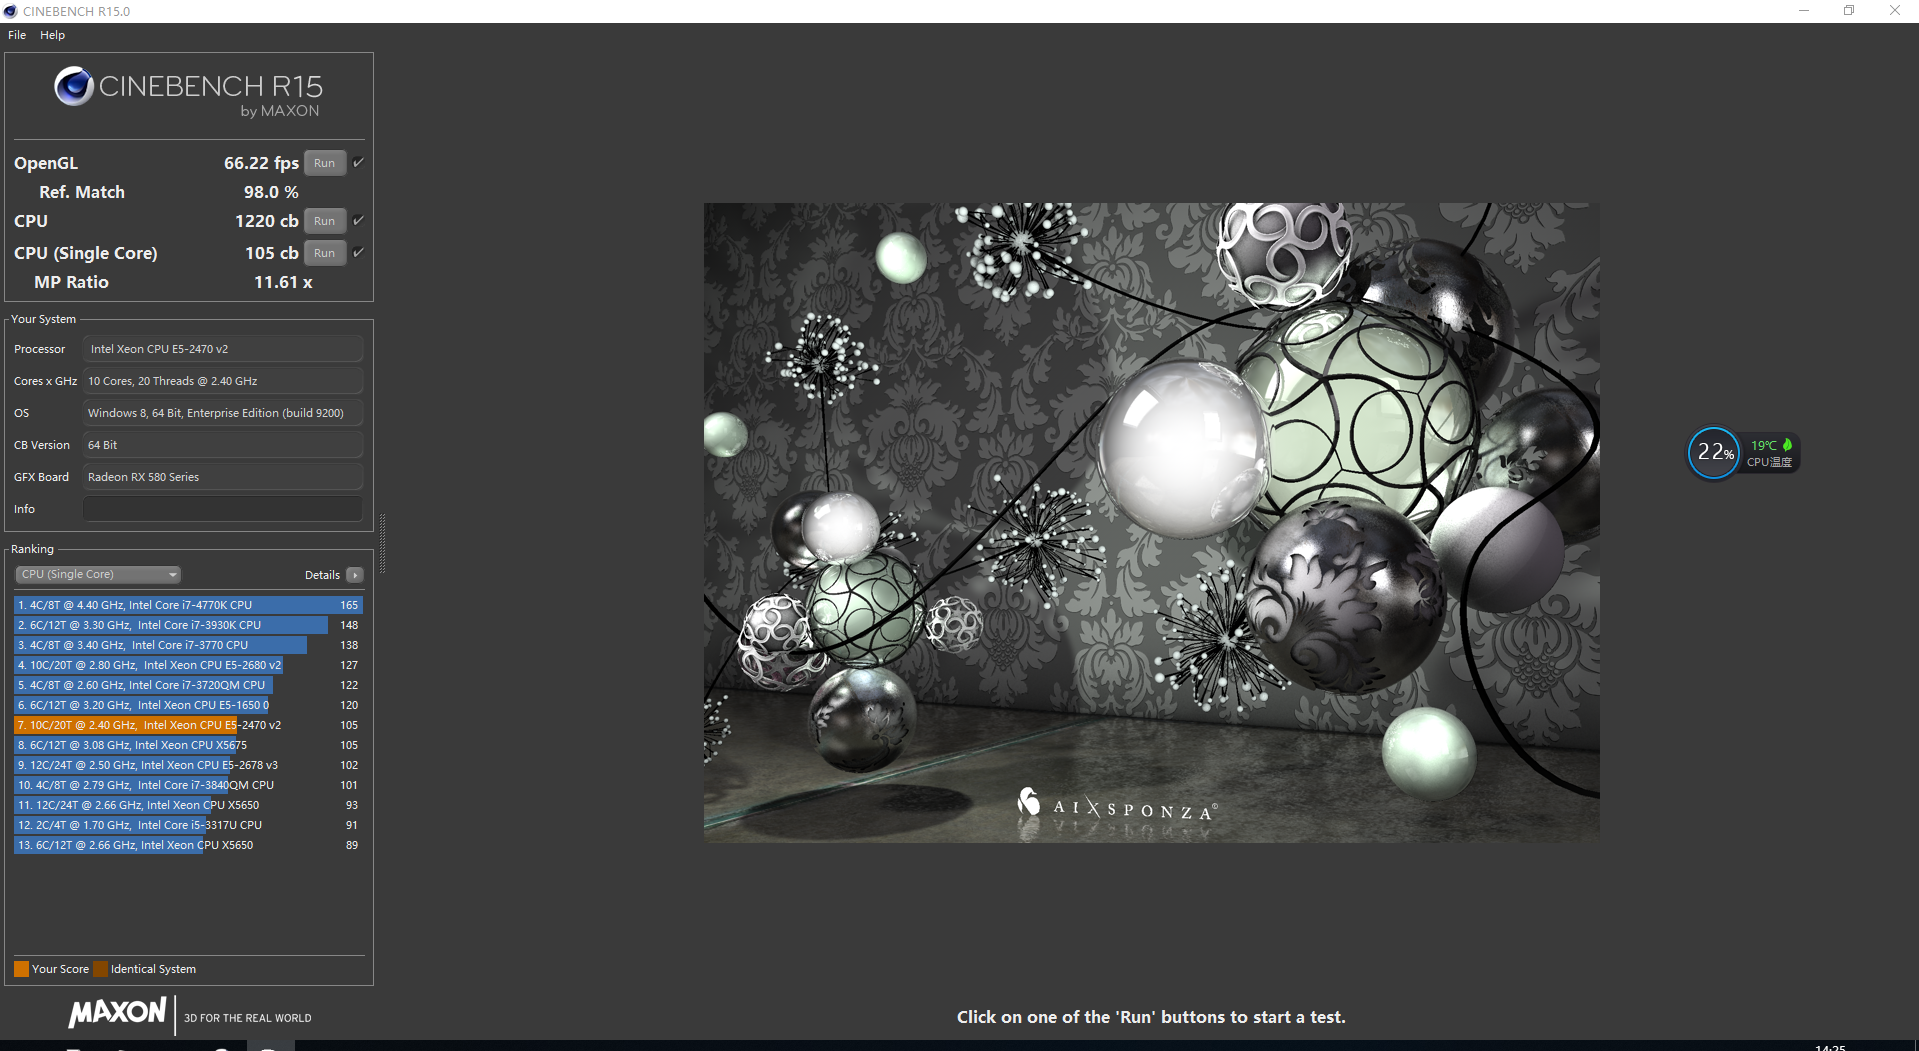Click Run next to the 1220 cb CPU score

click(325, 221)
